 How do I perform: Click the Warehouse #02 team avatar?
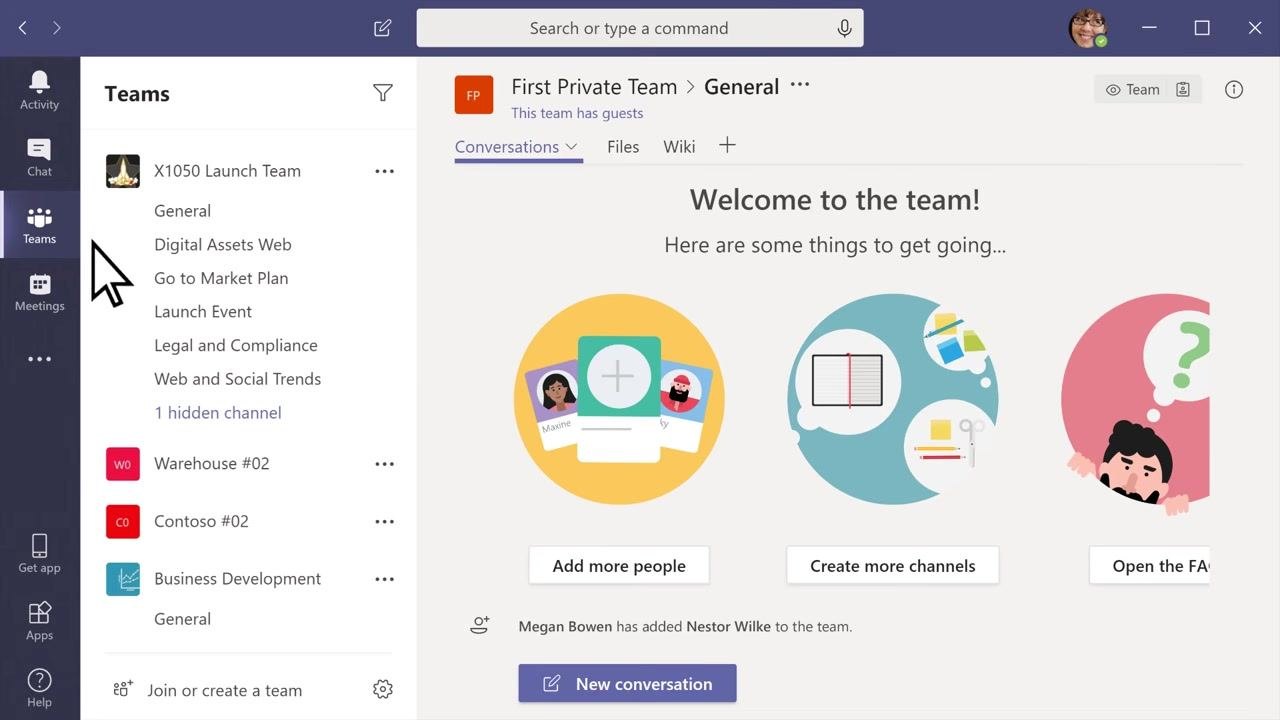[x=123, y=464]
